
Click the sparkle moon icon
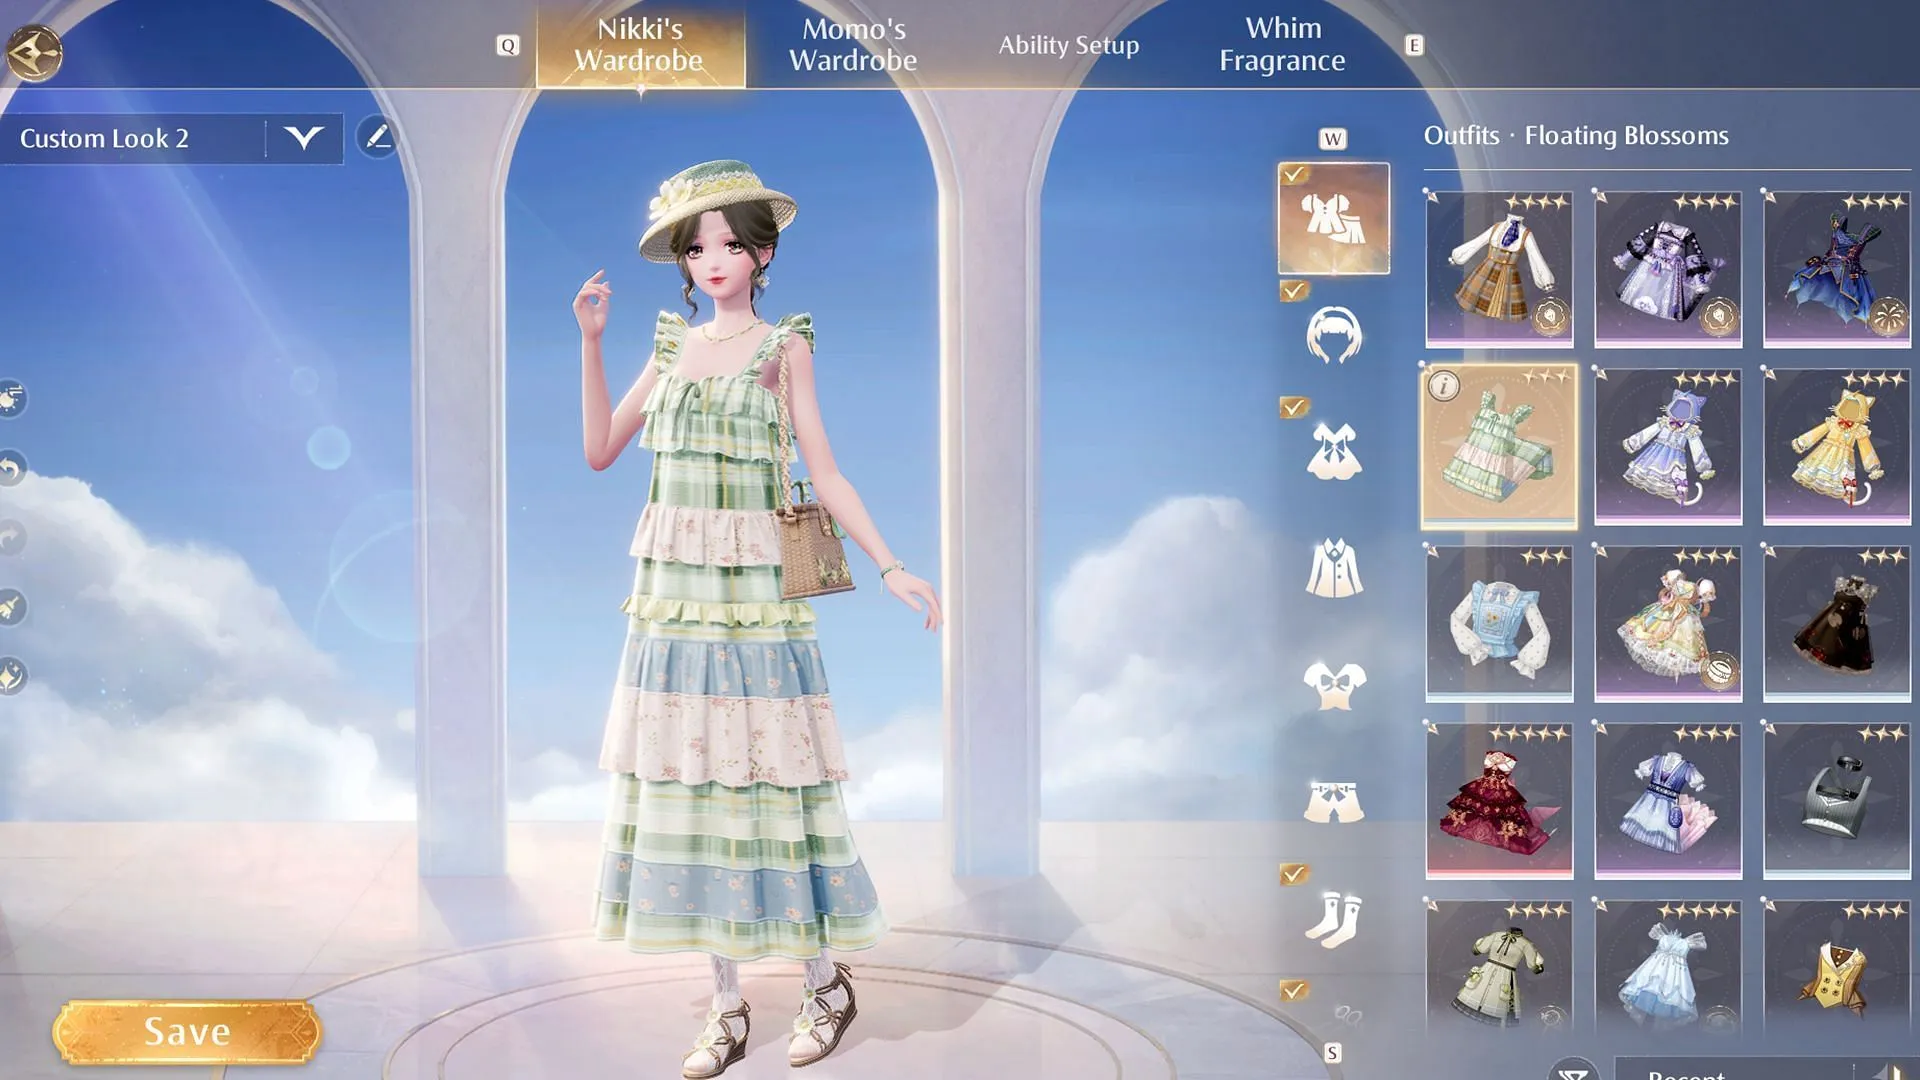[10, 676]
